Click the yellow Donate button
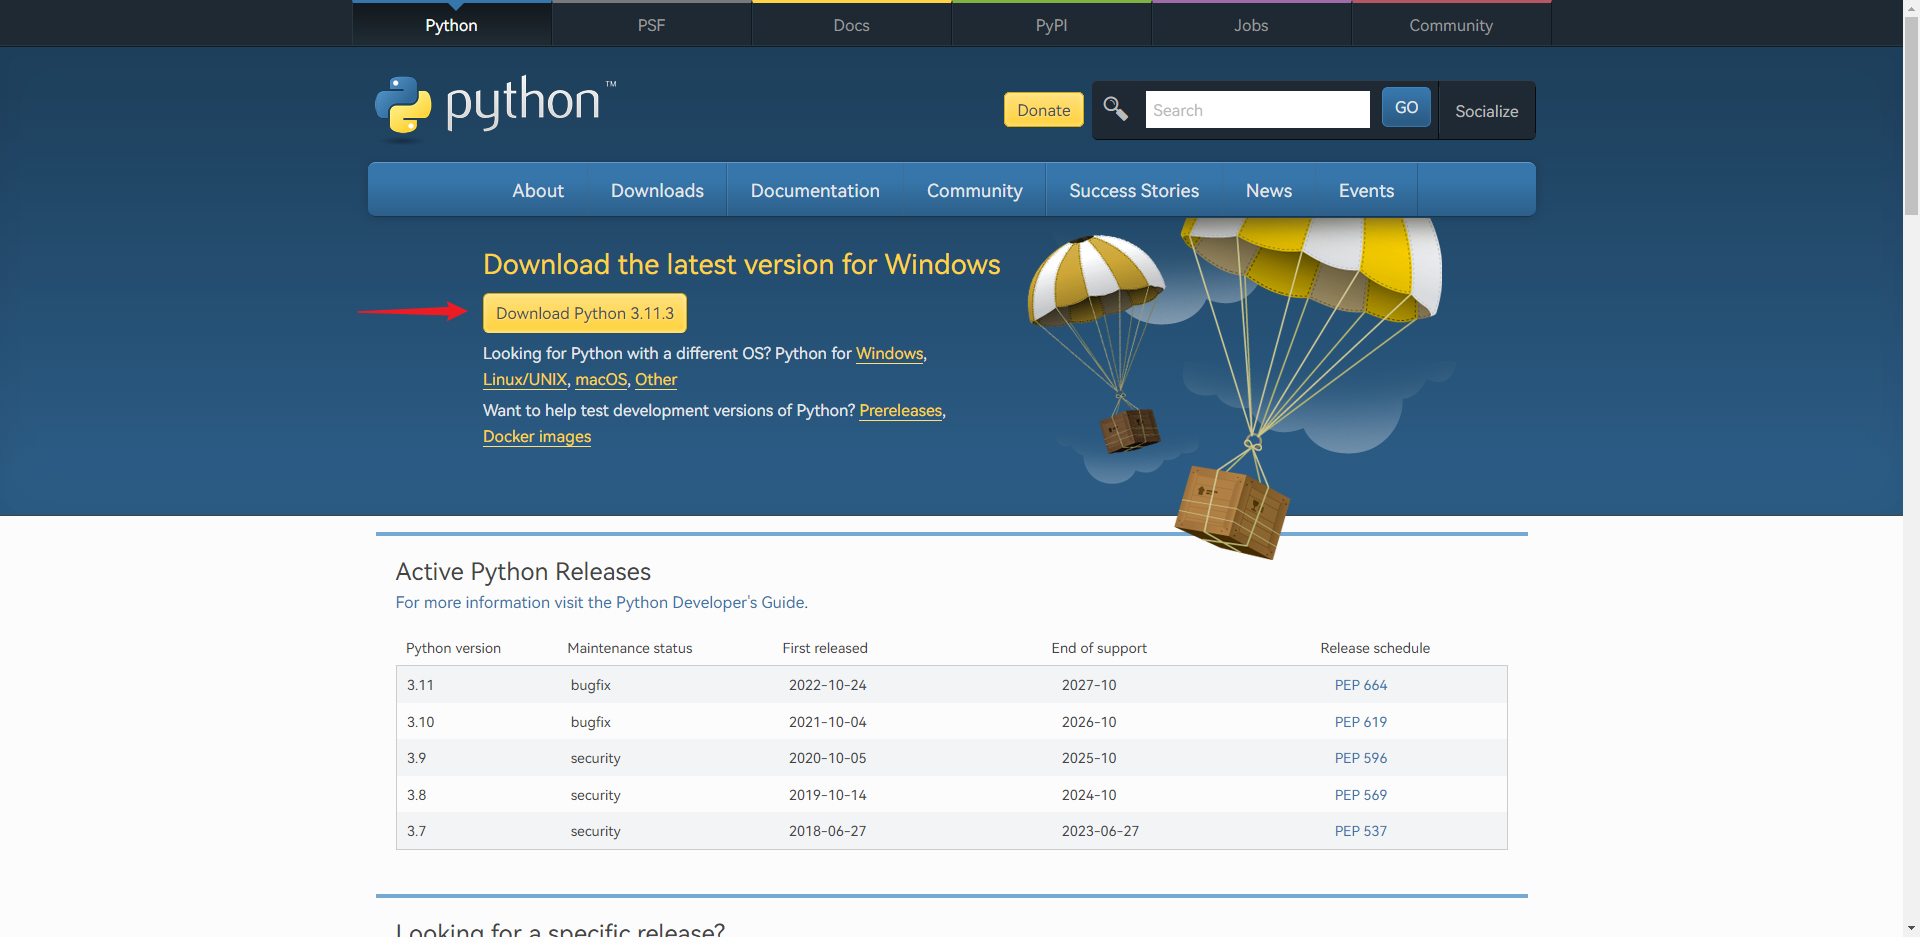 coord(1044,110)
